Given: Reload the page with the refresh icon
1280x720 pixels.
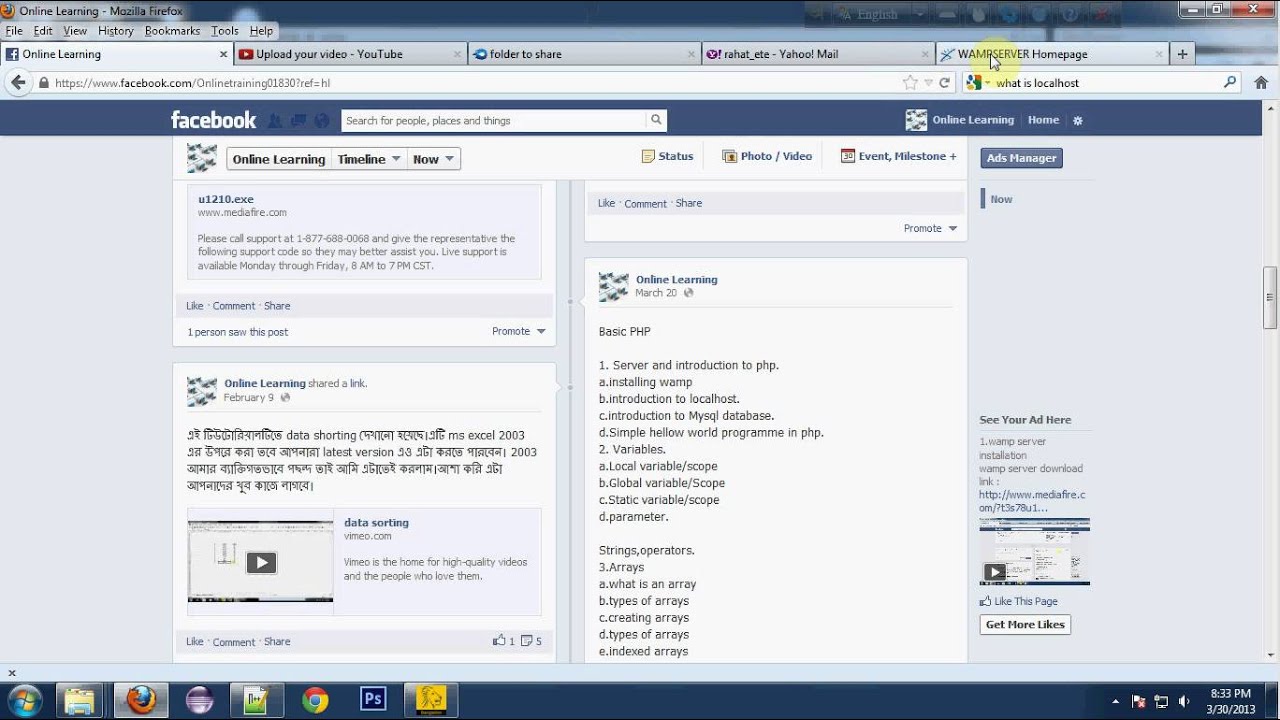Looking at the screenshot, I should click(x=944, y=83).
